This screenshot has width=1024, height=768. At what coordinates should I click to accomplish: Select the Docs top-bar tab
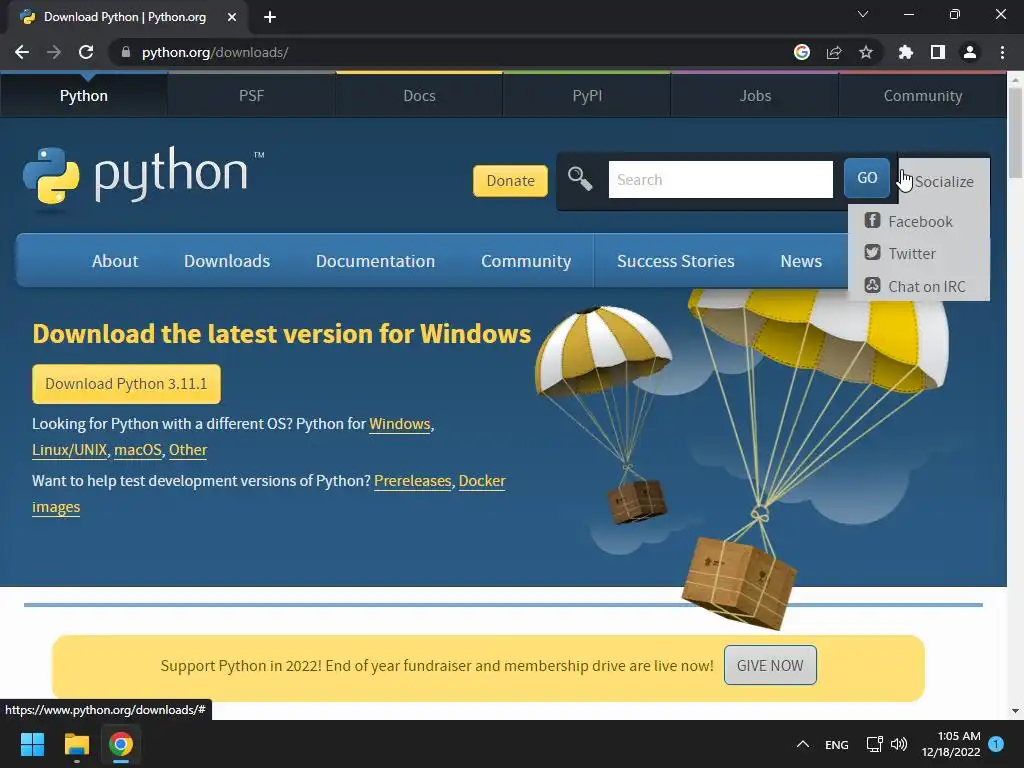[419, 95]
